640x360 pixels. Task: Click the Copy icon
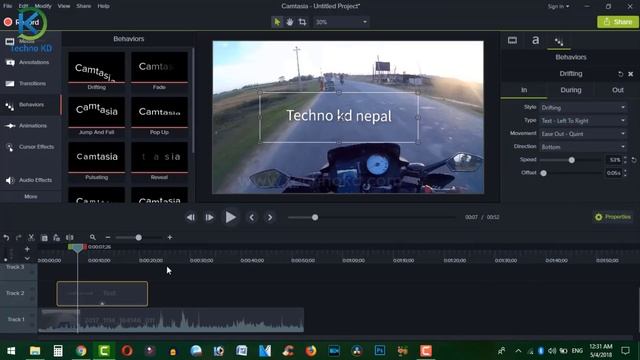click(x=44, y=238)
